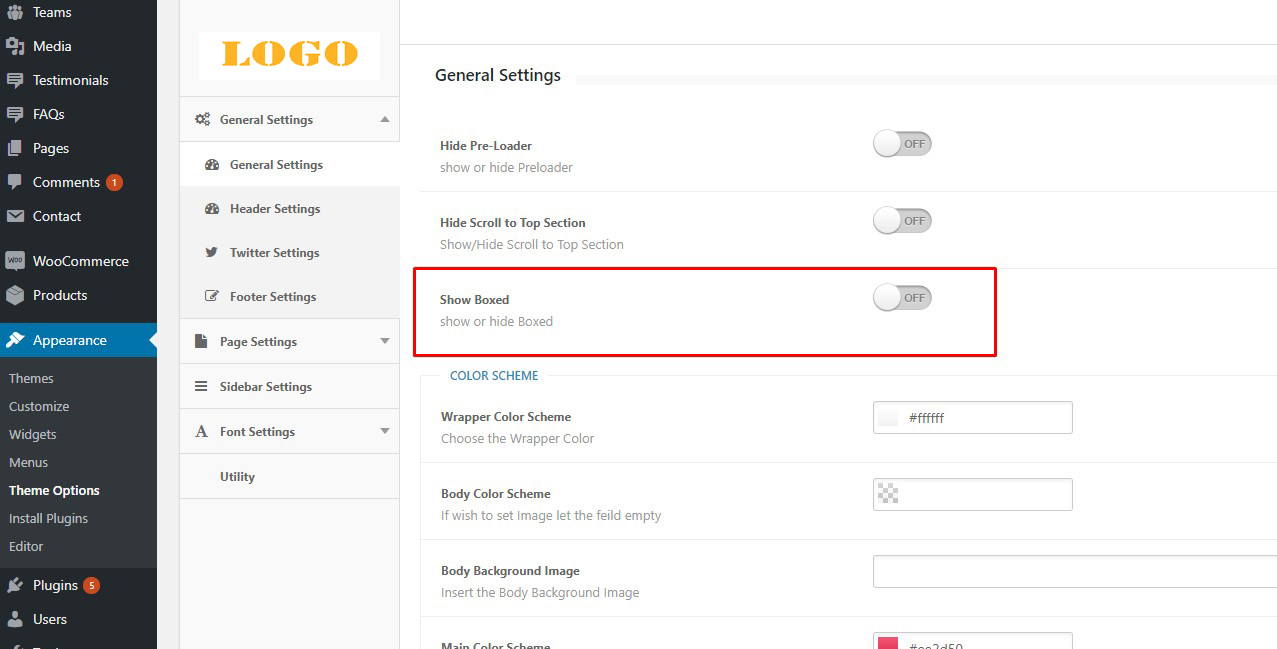
Task: Enable the Show Boxed switch
Action: pyautogui.click(x=901, y=298)
